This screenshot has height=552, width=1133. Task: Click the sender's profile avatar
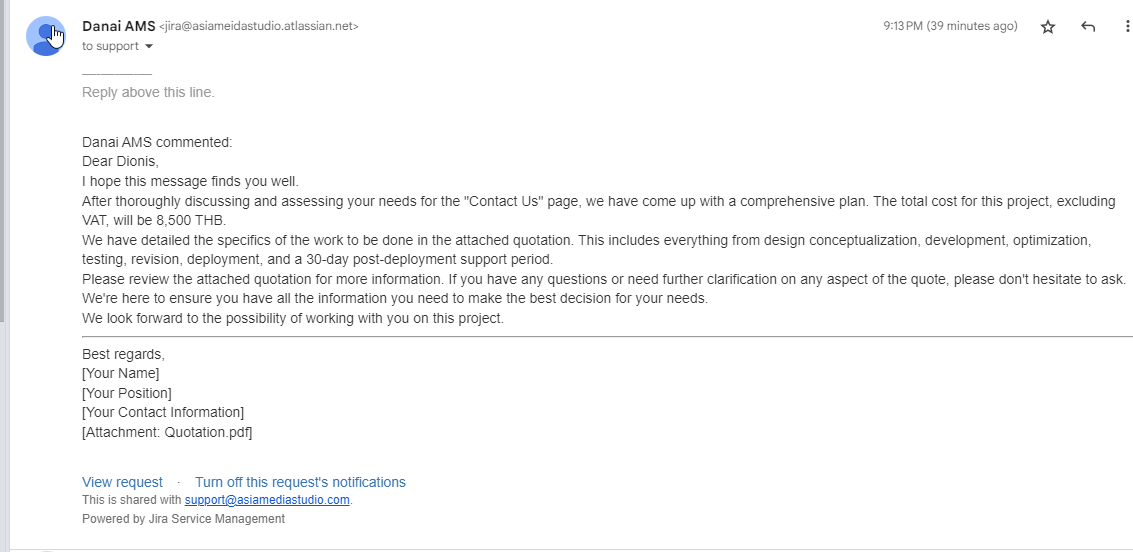pos(46,35)
